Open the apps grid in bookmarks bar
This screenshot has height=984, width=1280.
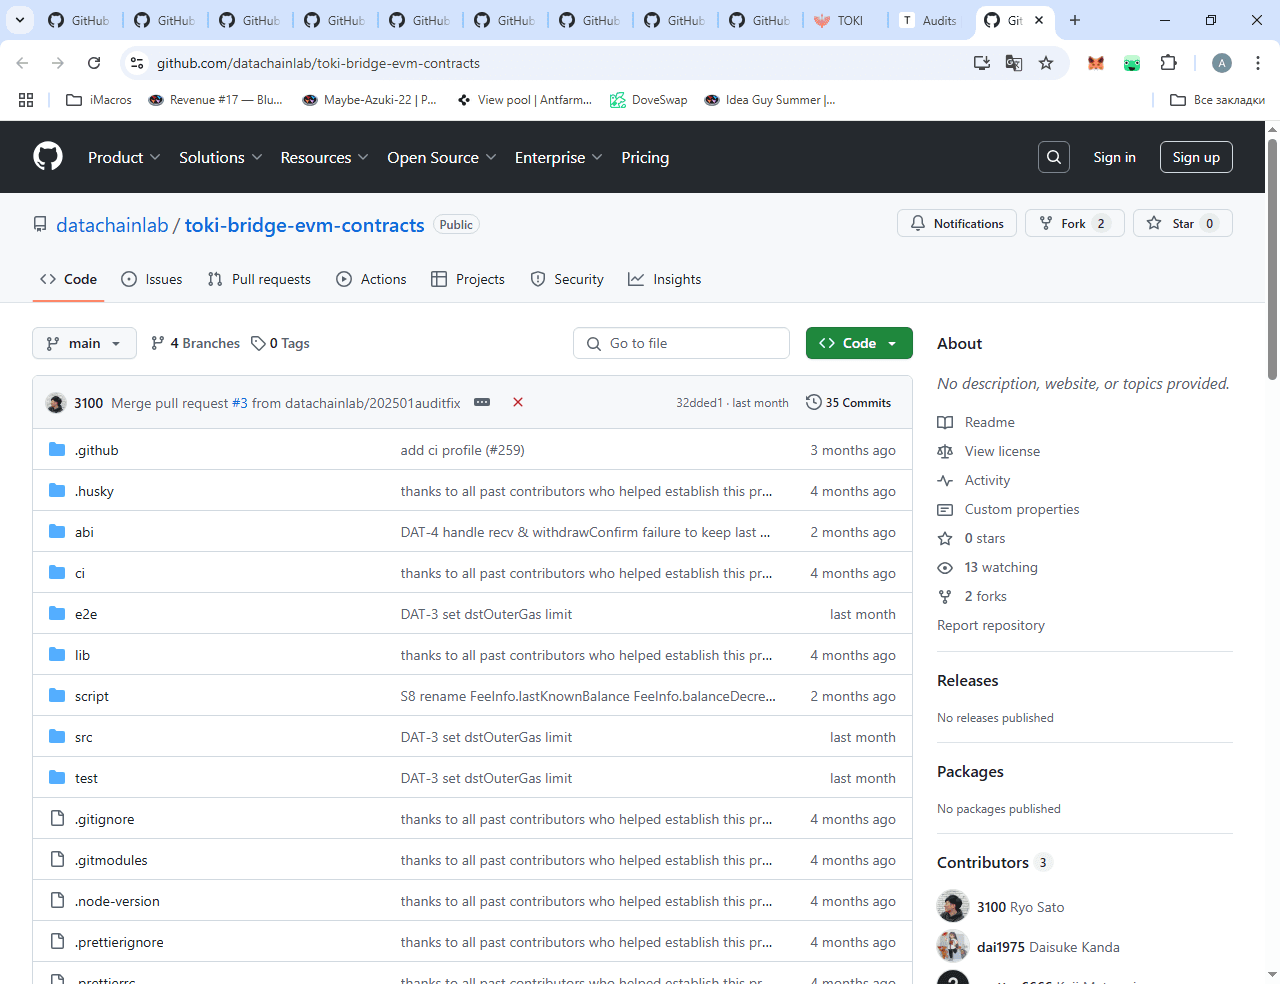click(26, 100)
